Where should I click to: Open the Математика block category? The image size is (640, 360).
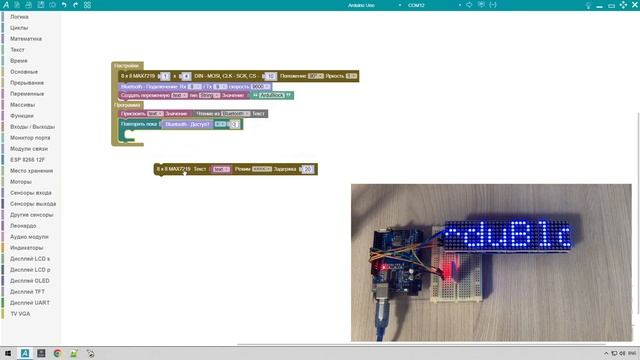point(26,39)
